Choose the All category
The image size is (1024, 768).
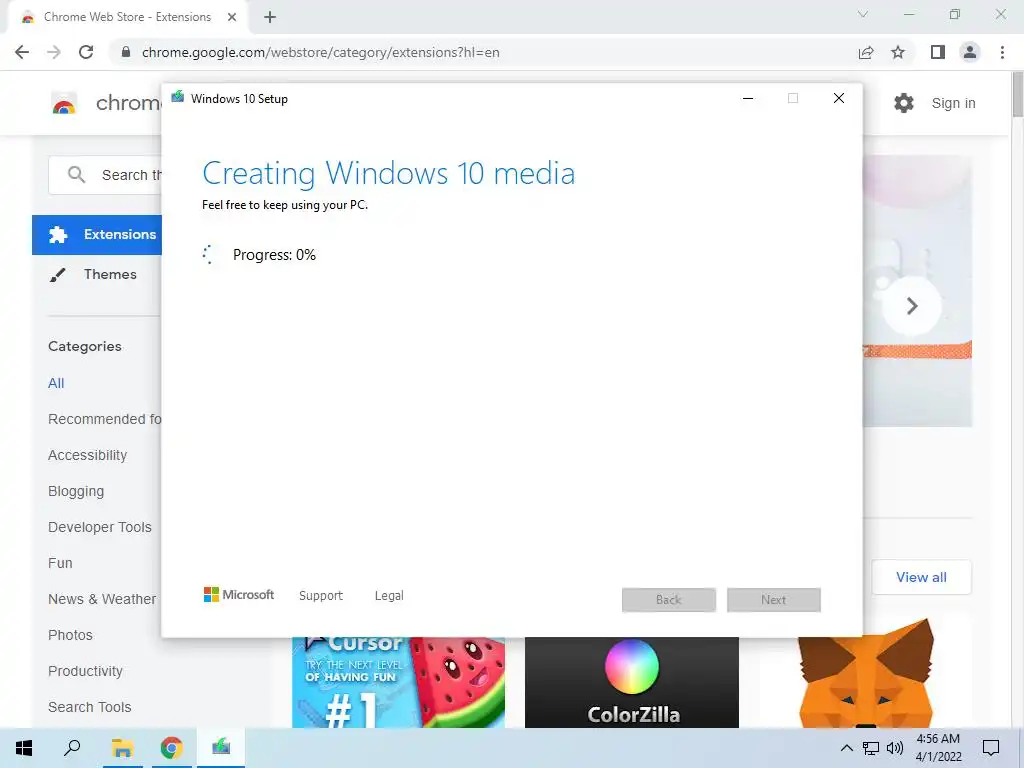(56, 383)
